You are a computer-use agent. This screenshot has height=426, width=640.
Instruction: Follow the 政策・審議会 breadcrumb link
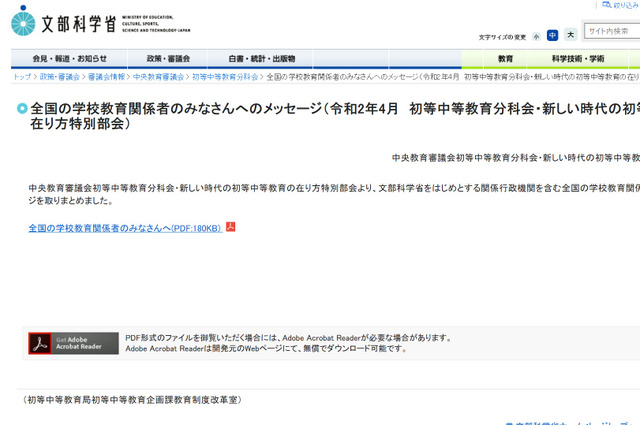point(60,77)
